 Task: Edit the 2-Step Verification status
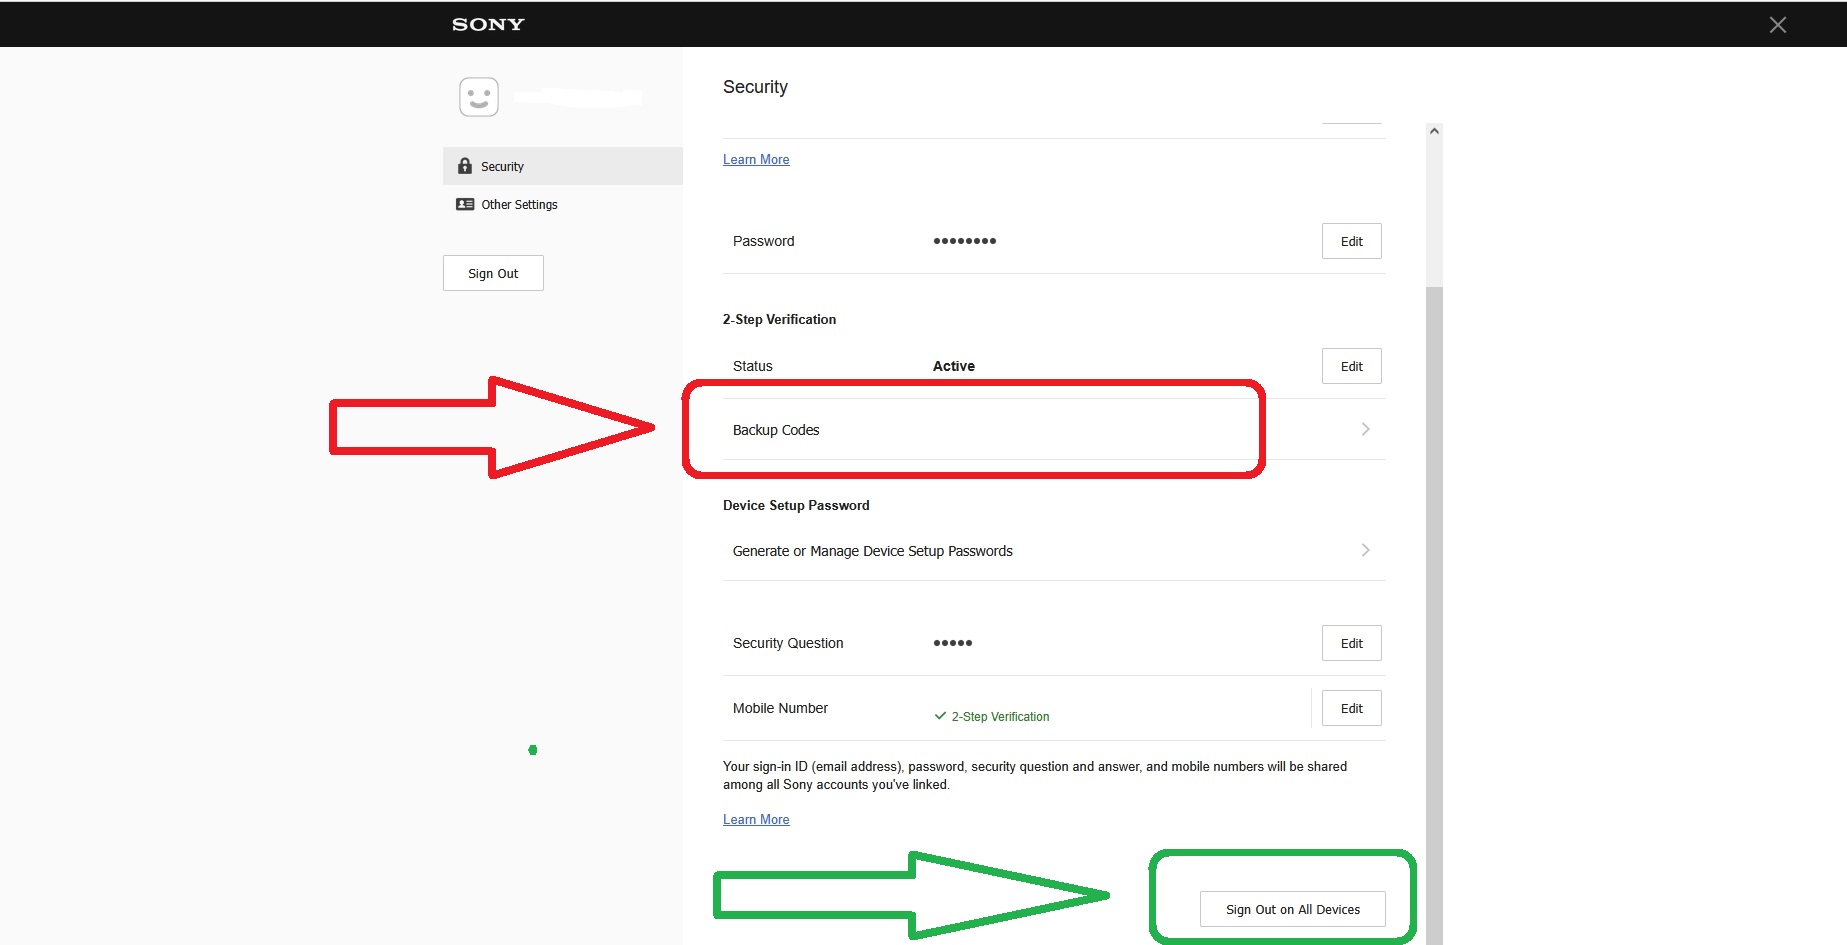pyautogui.click(x=1352, y=366)
